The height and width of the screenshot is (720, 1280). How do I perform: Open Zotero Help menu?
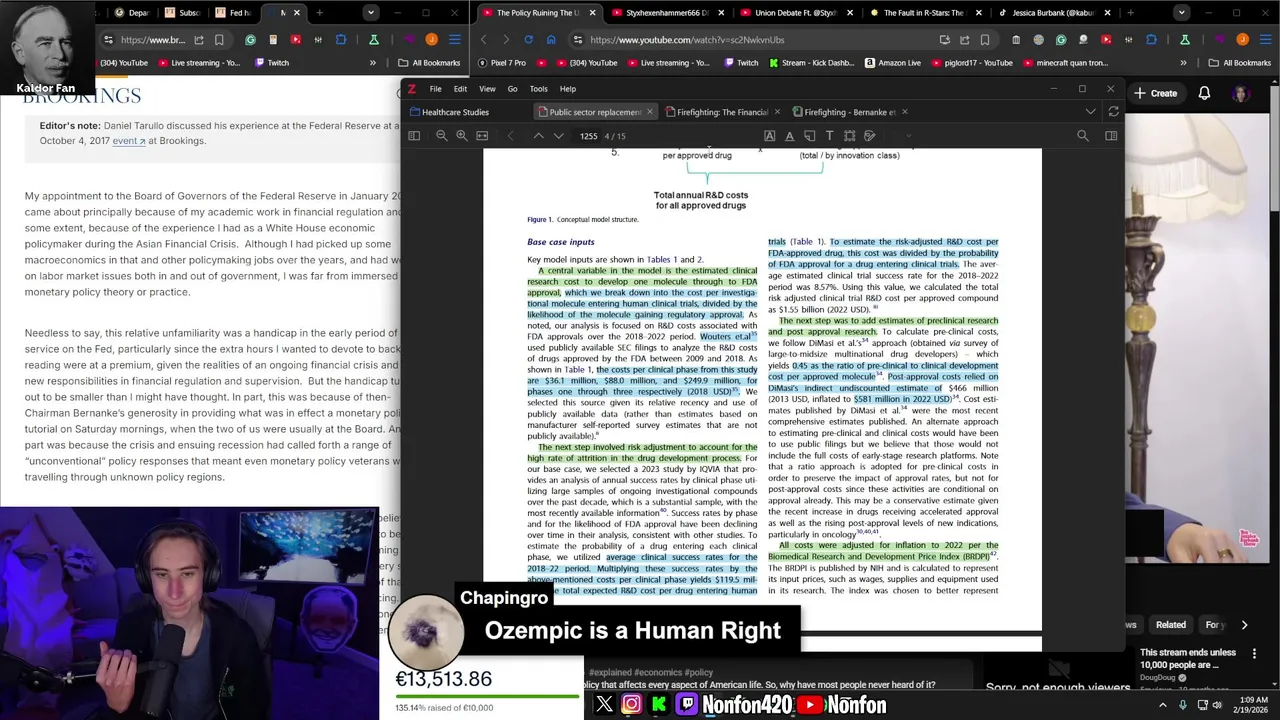(x=567, y=89)
